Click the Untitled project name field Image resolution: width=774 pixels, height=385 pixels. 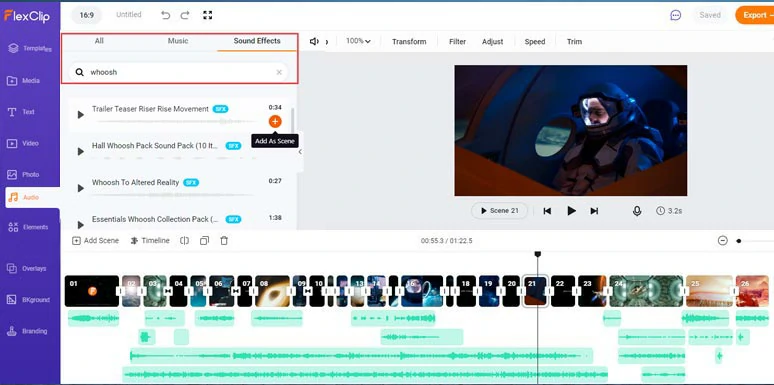pyautogui.click(x=129, y=15)
